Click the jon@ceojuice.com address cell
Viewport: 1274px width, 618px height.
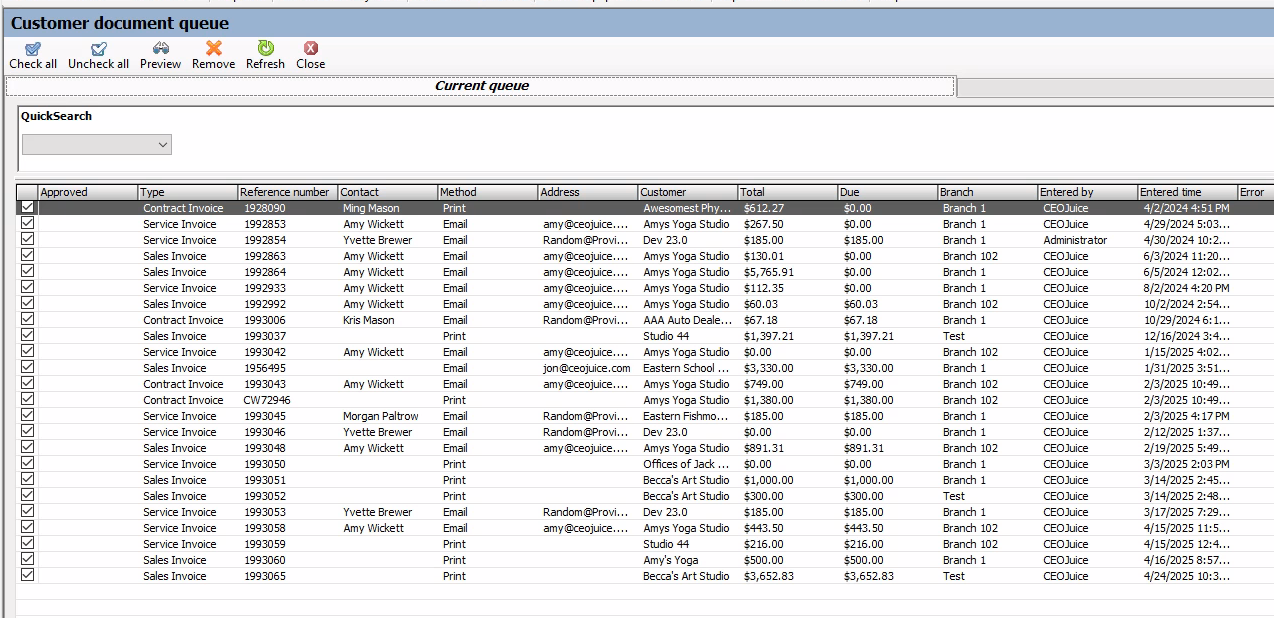tap(588, 368)
